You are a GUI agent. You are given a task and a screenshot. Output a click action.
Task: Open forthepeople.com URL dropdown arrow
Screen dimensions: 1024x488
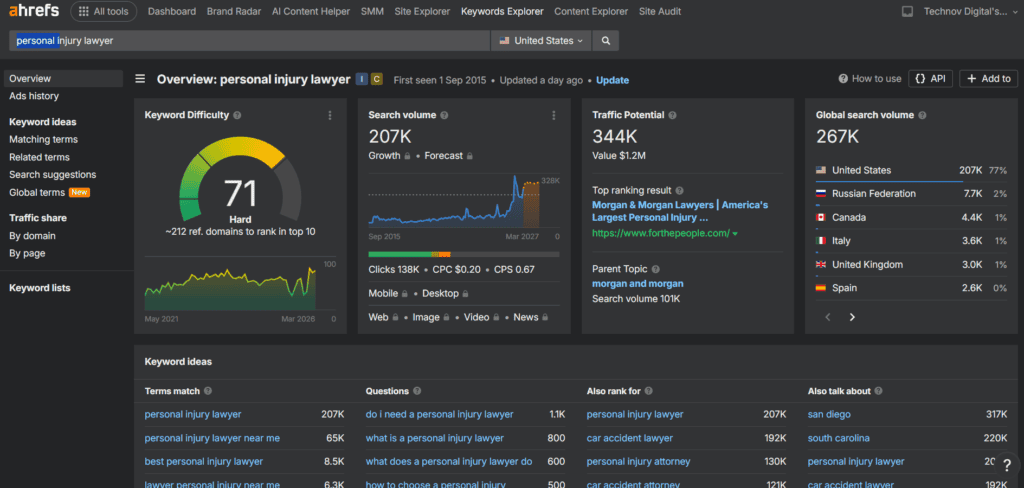click(x=735, y=233)
